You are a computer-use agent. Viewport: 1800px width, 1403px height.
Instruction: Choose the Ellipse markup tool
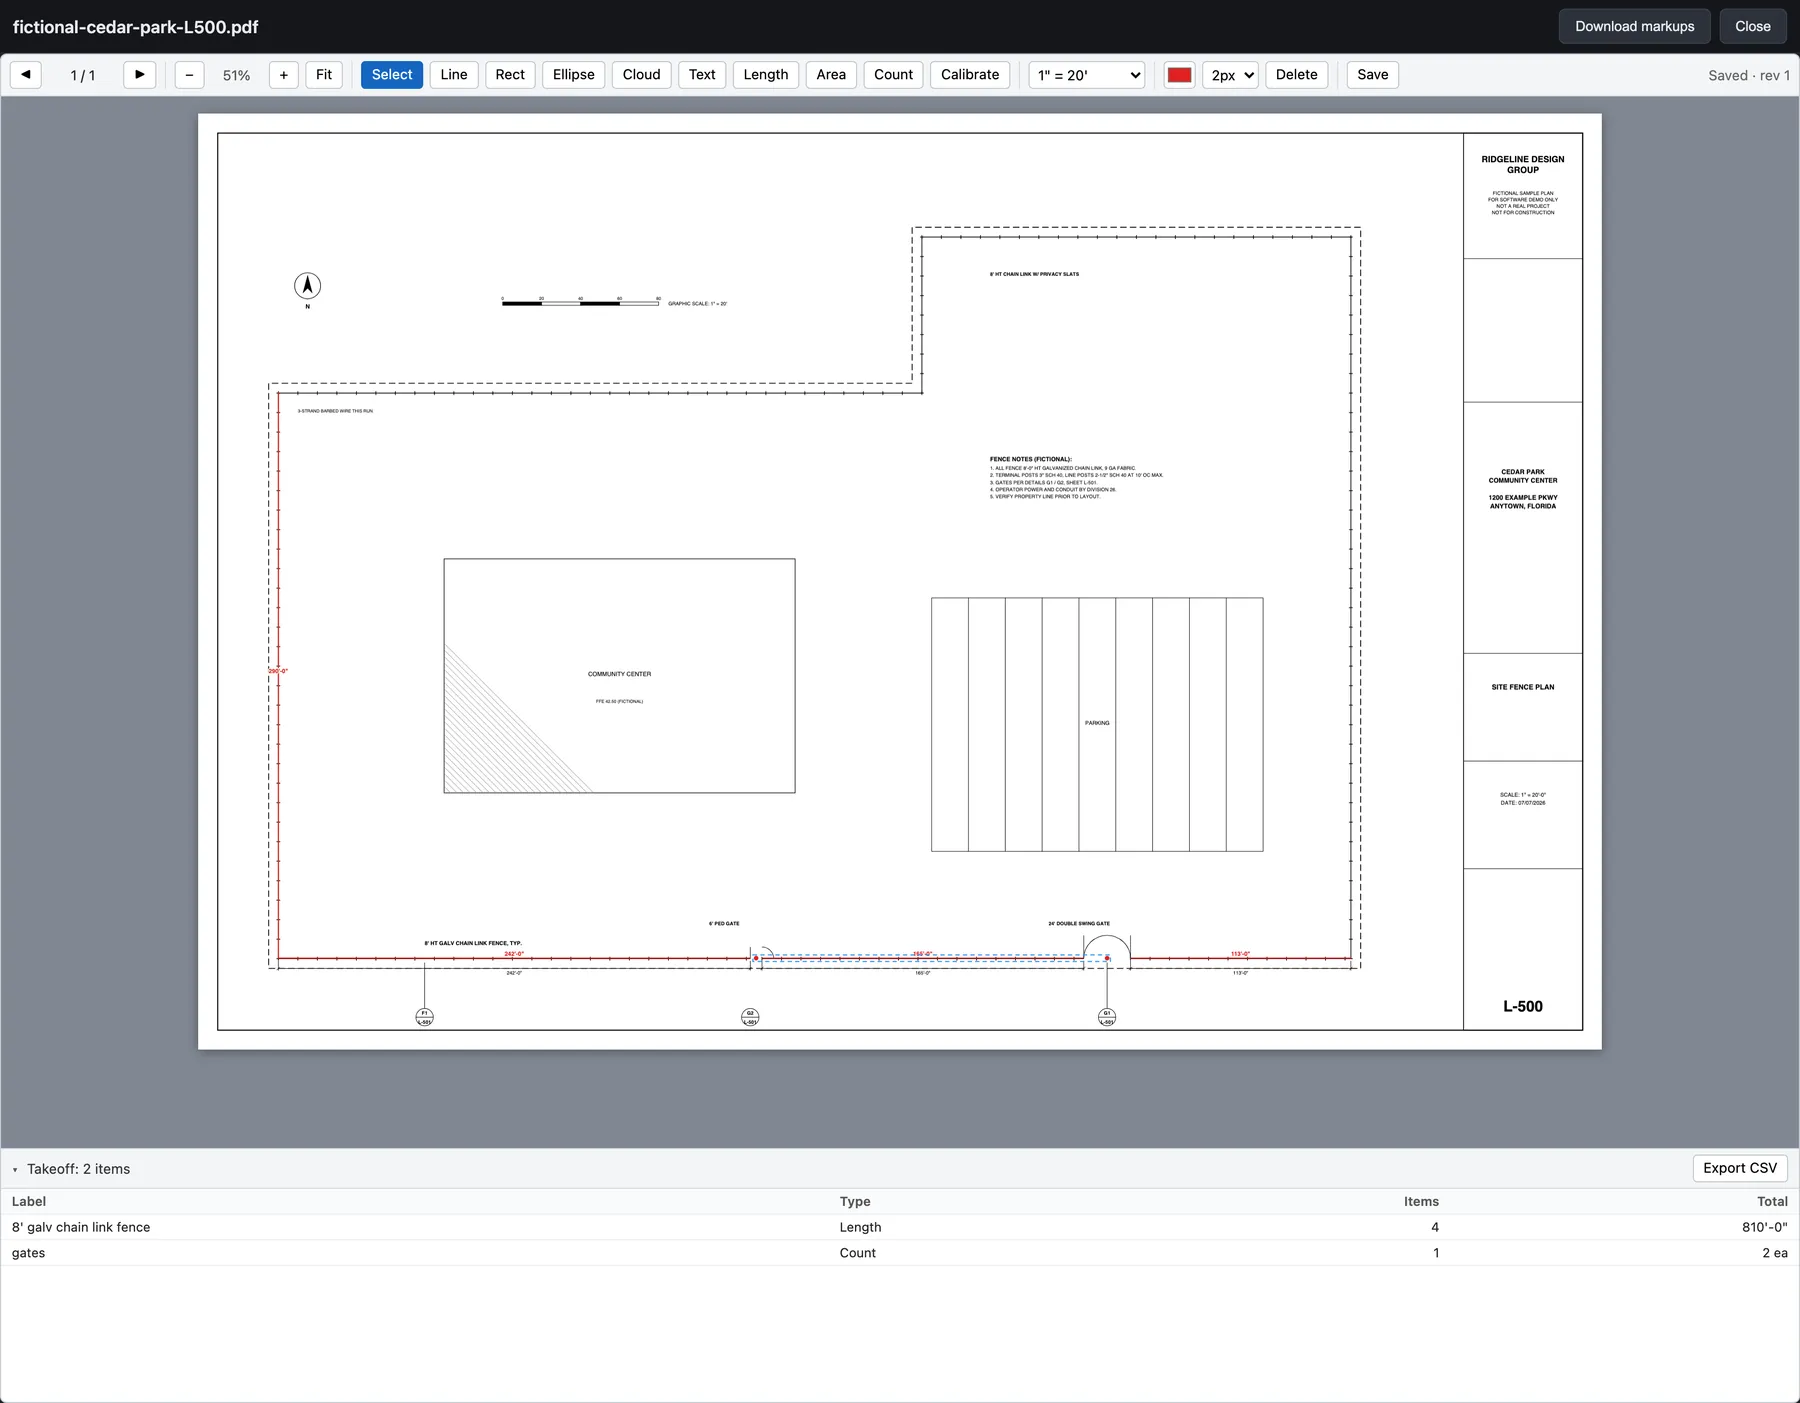tap(574, 75)
